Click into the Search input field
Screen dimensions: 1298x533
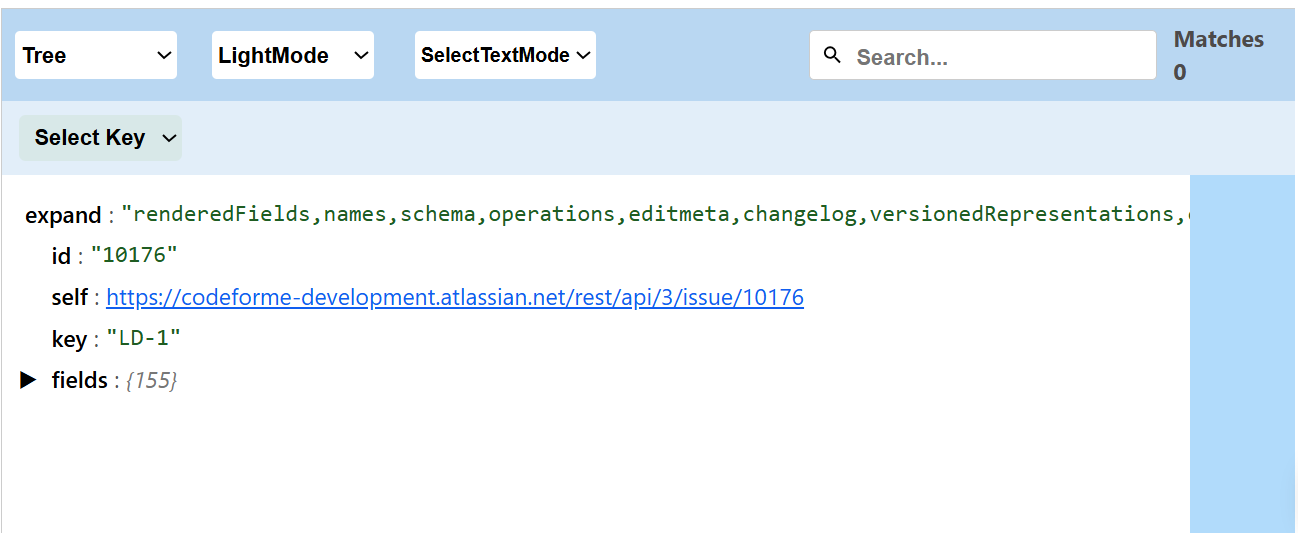pyautogui.click(x=1000, y=57)
